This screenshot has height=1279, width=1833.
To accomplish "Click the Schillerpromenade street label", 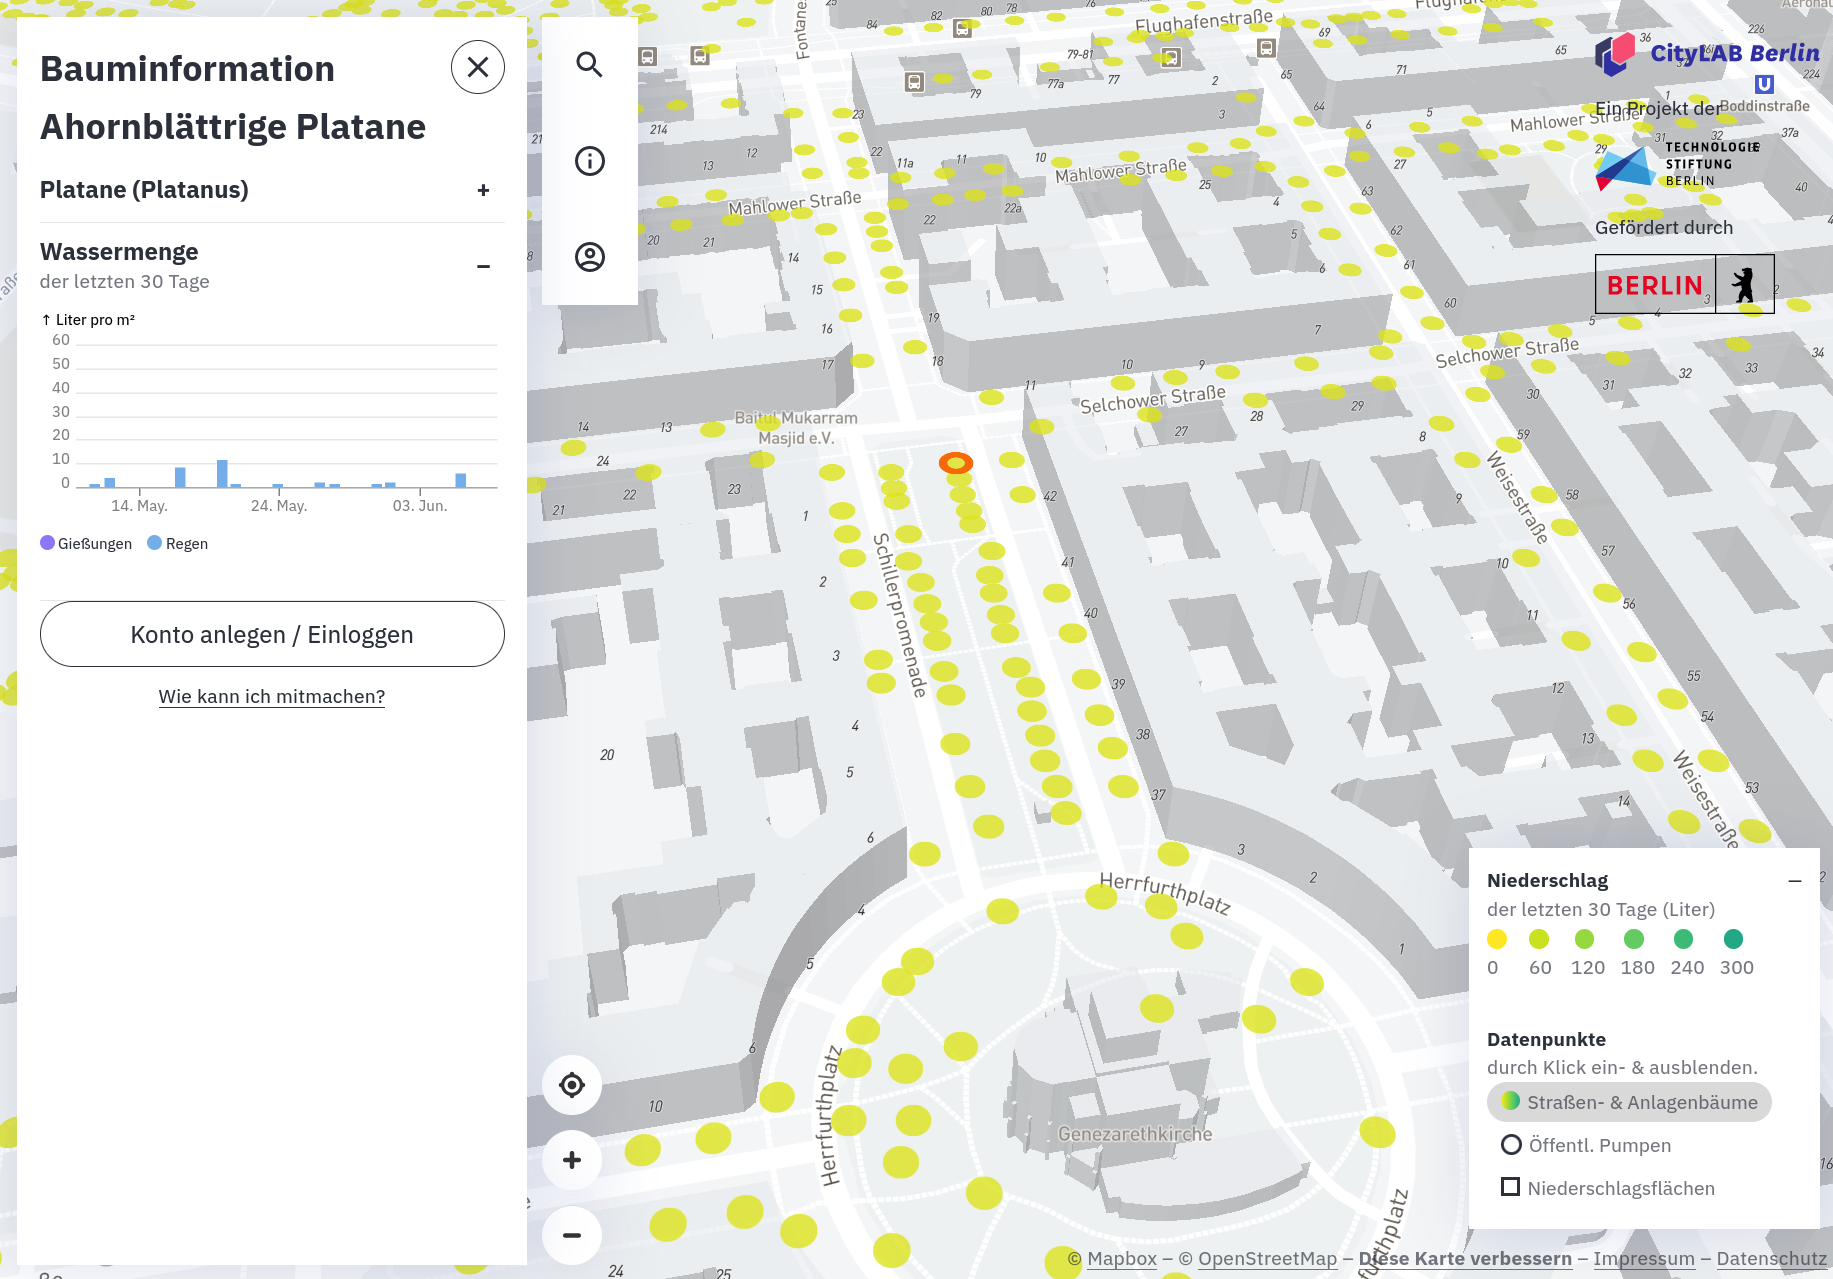I will [x=900, y=615].
